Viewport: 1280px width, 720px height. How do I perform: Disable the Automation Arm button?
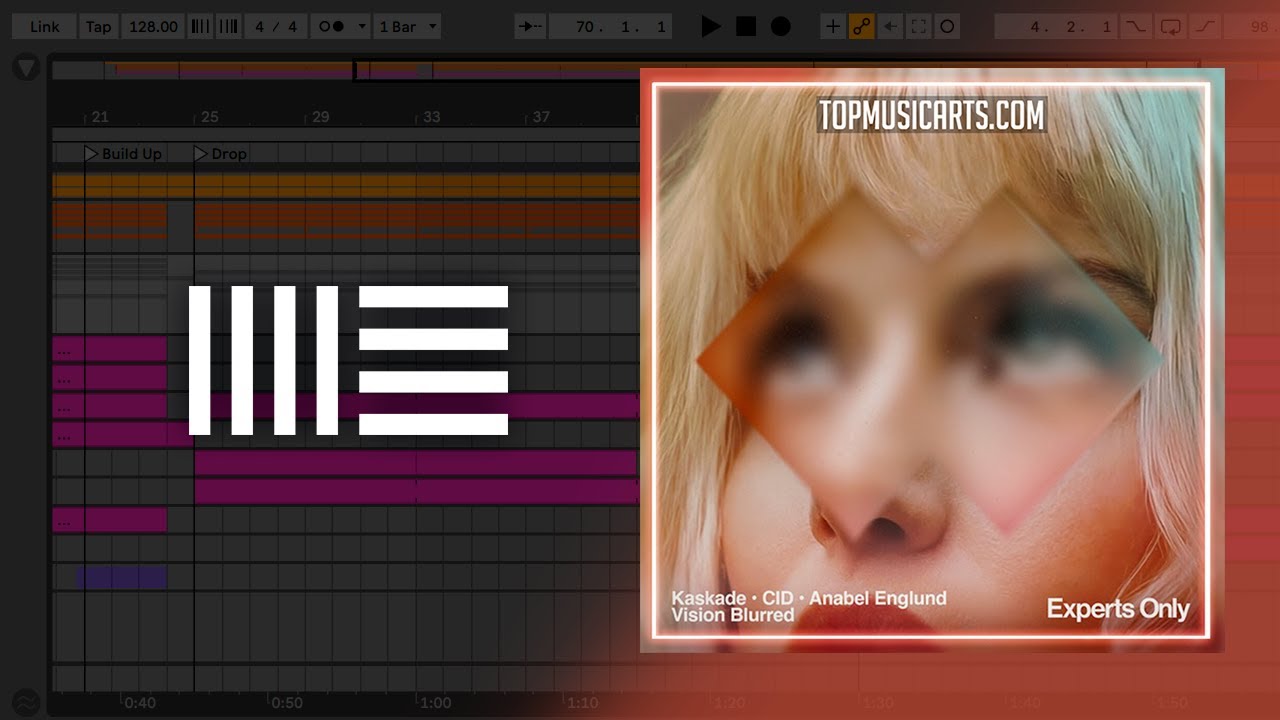[x=861, y=27]
